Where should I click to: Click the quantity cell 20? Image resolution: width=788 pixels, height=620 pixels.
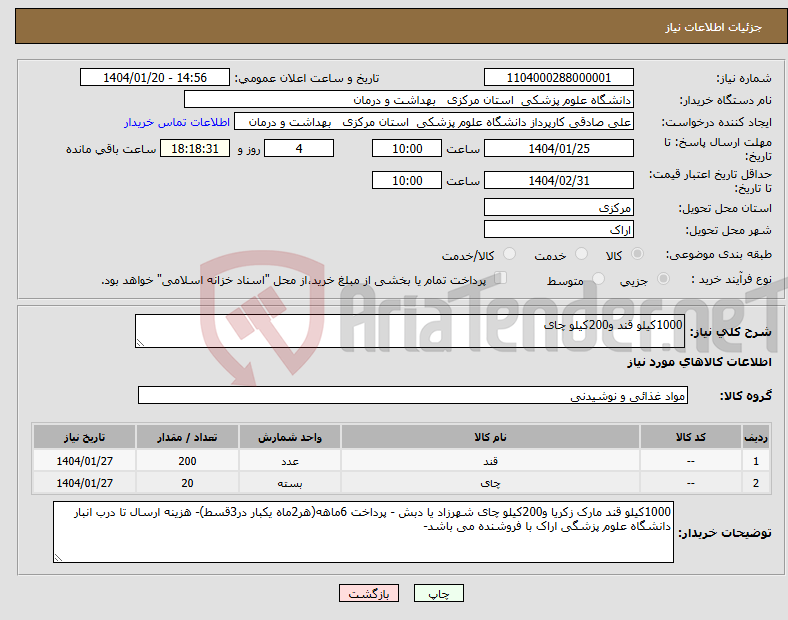[x=187, y=483]
